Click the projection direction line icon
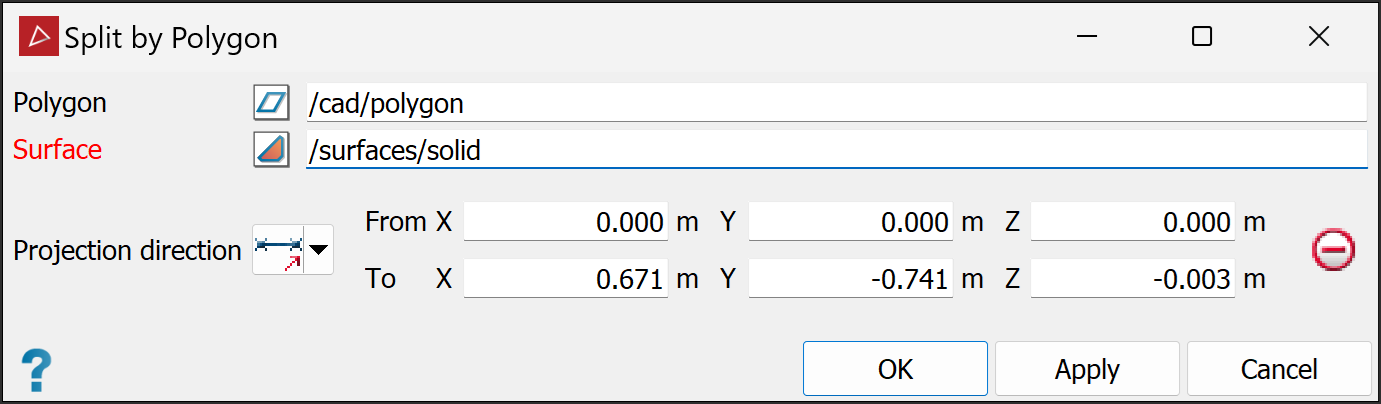The width and height of the screenshot is (1381, 404). pos(278,250)
